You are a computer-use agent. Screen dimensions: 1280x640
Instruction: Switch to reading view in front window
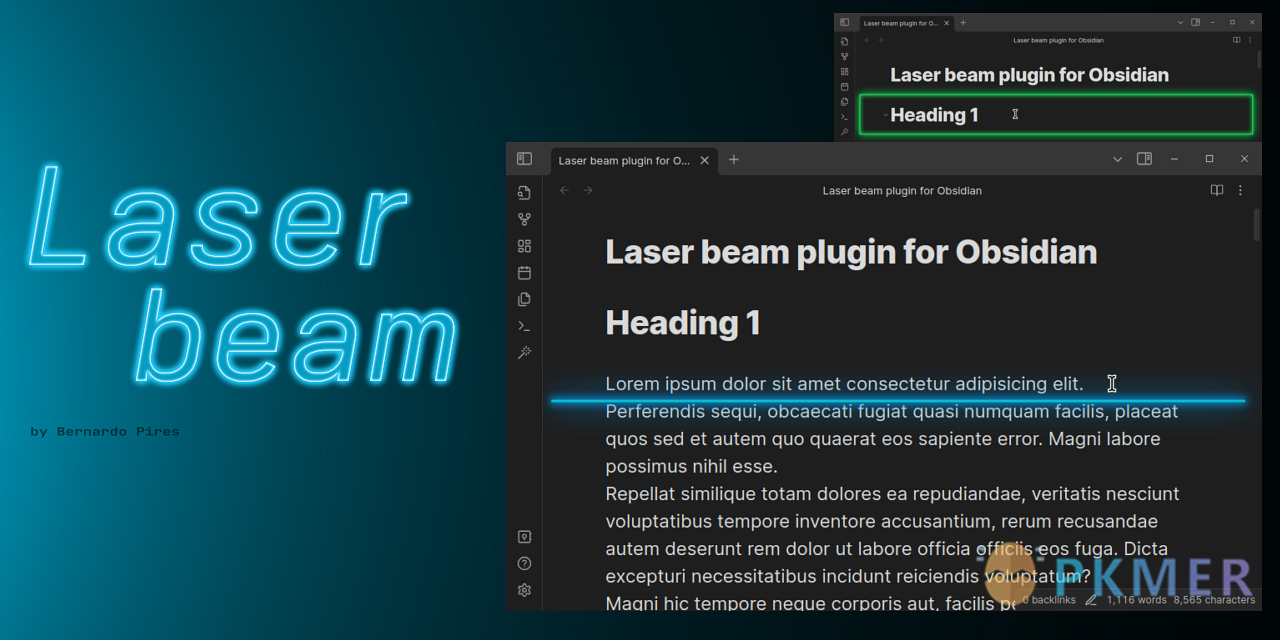(1217, 190)
